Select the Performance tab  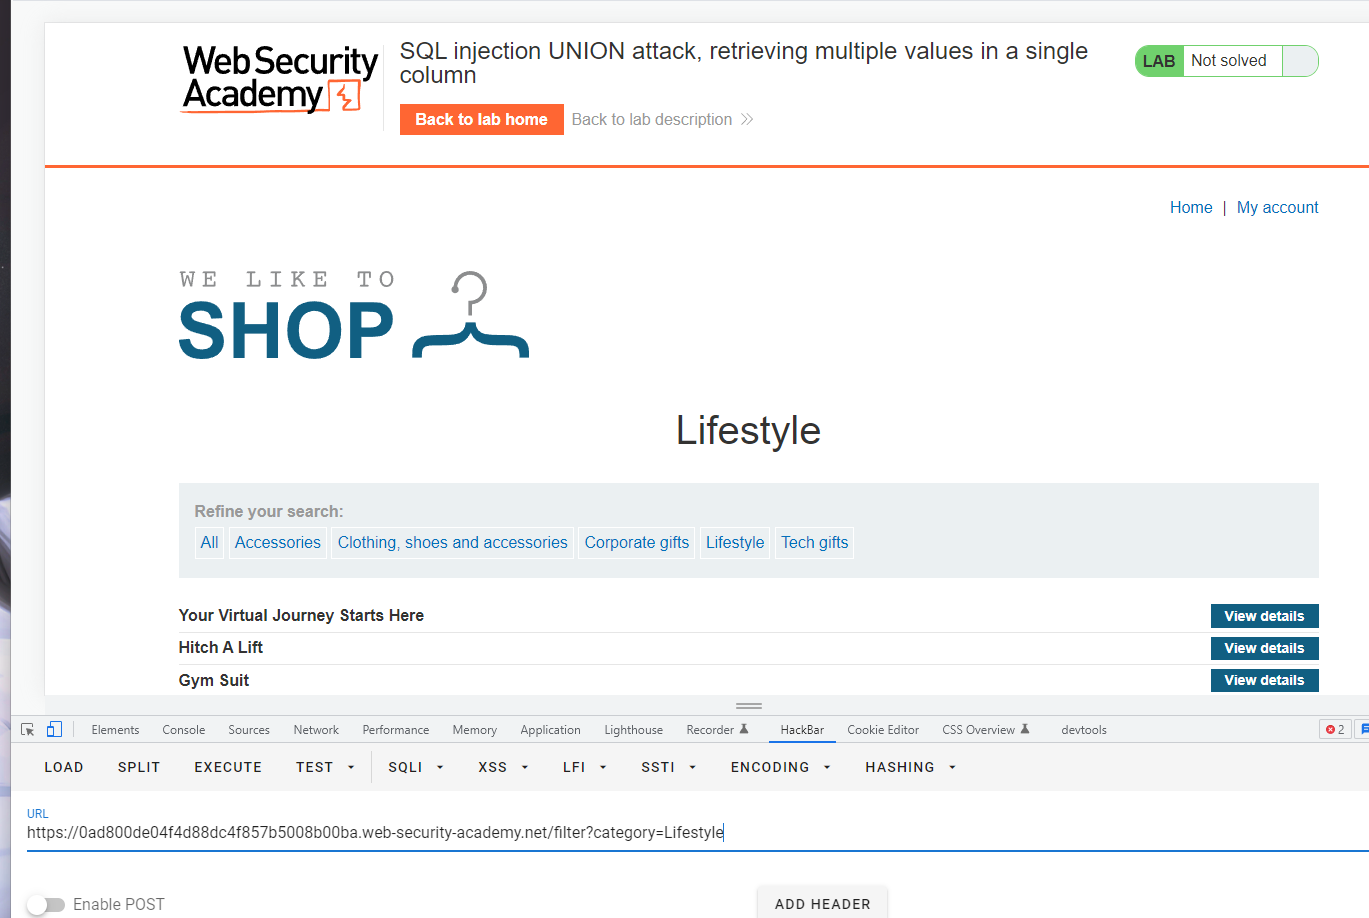coord(396,730)
